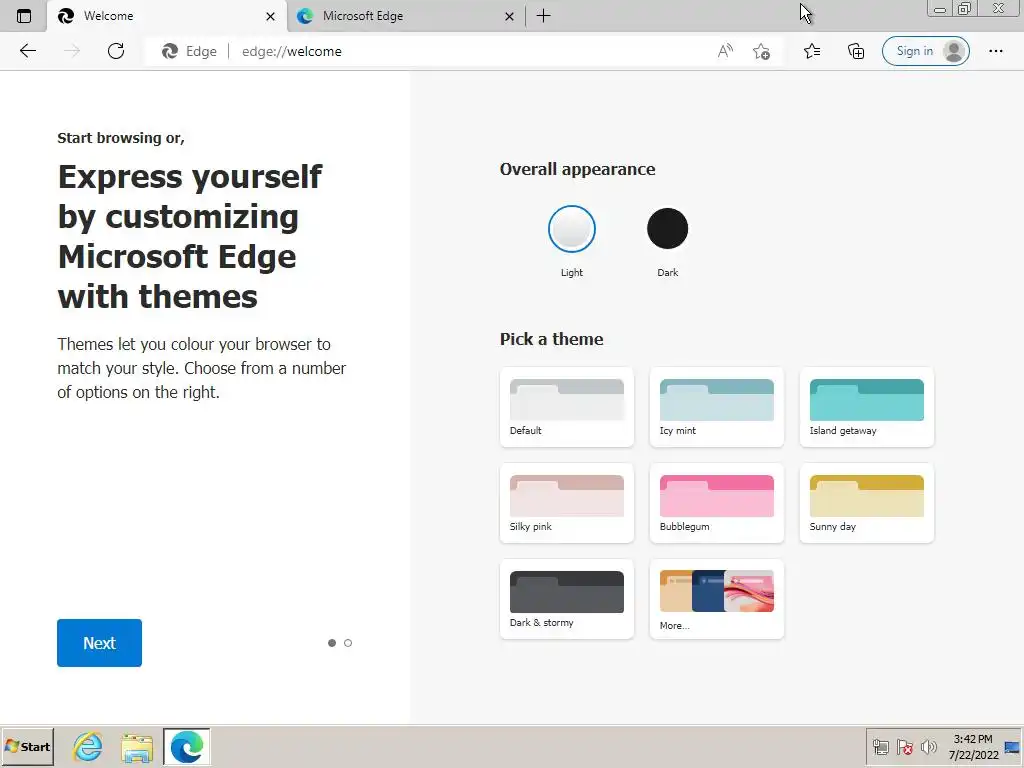Image resolution: width=1024 pixels, height=768 pixels.
Task: Click Sign in button
Action: point(925,51)
